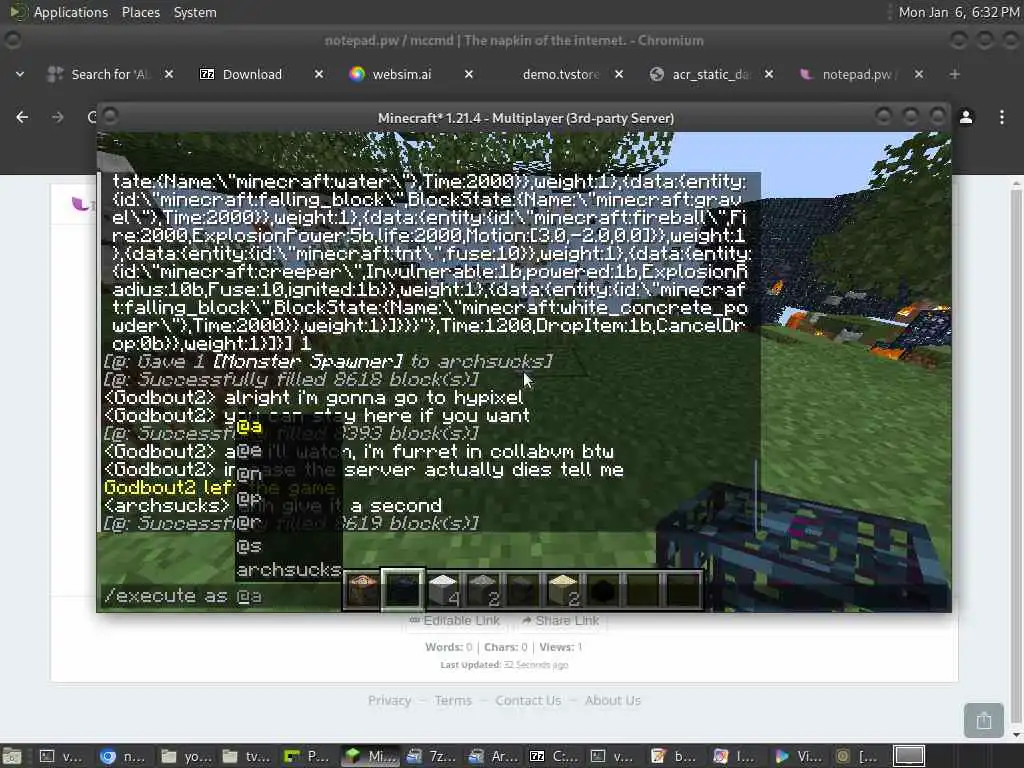Switch to the websim.ai tab
The width and height of the screenshot is (1024, 768).
point(401,74)
